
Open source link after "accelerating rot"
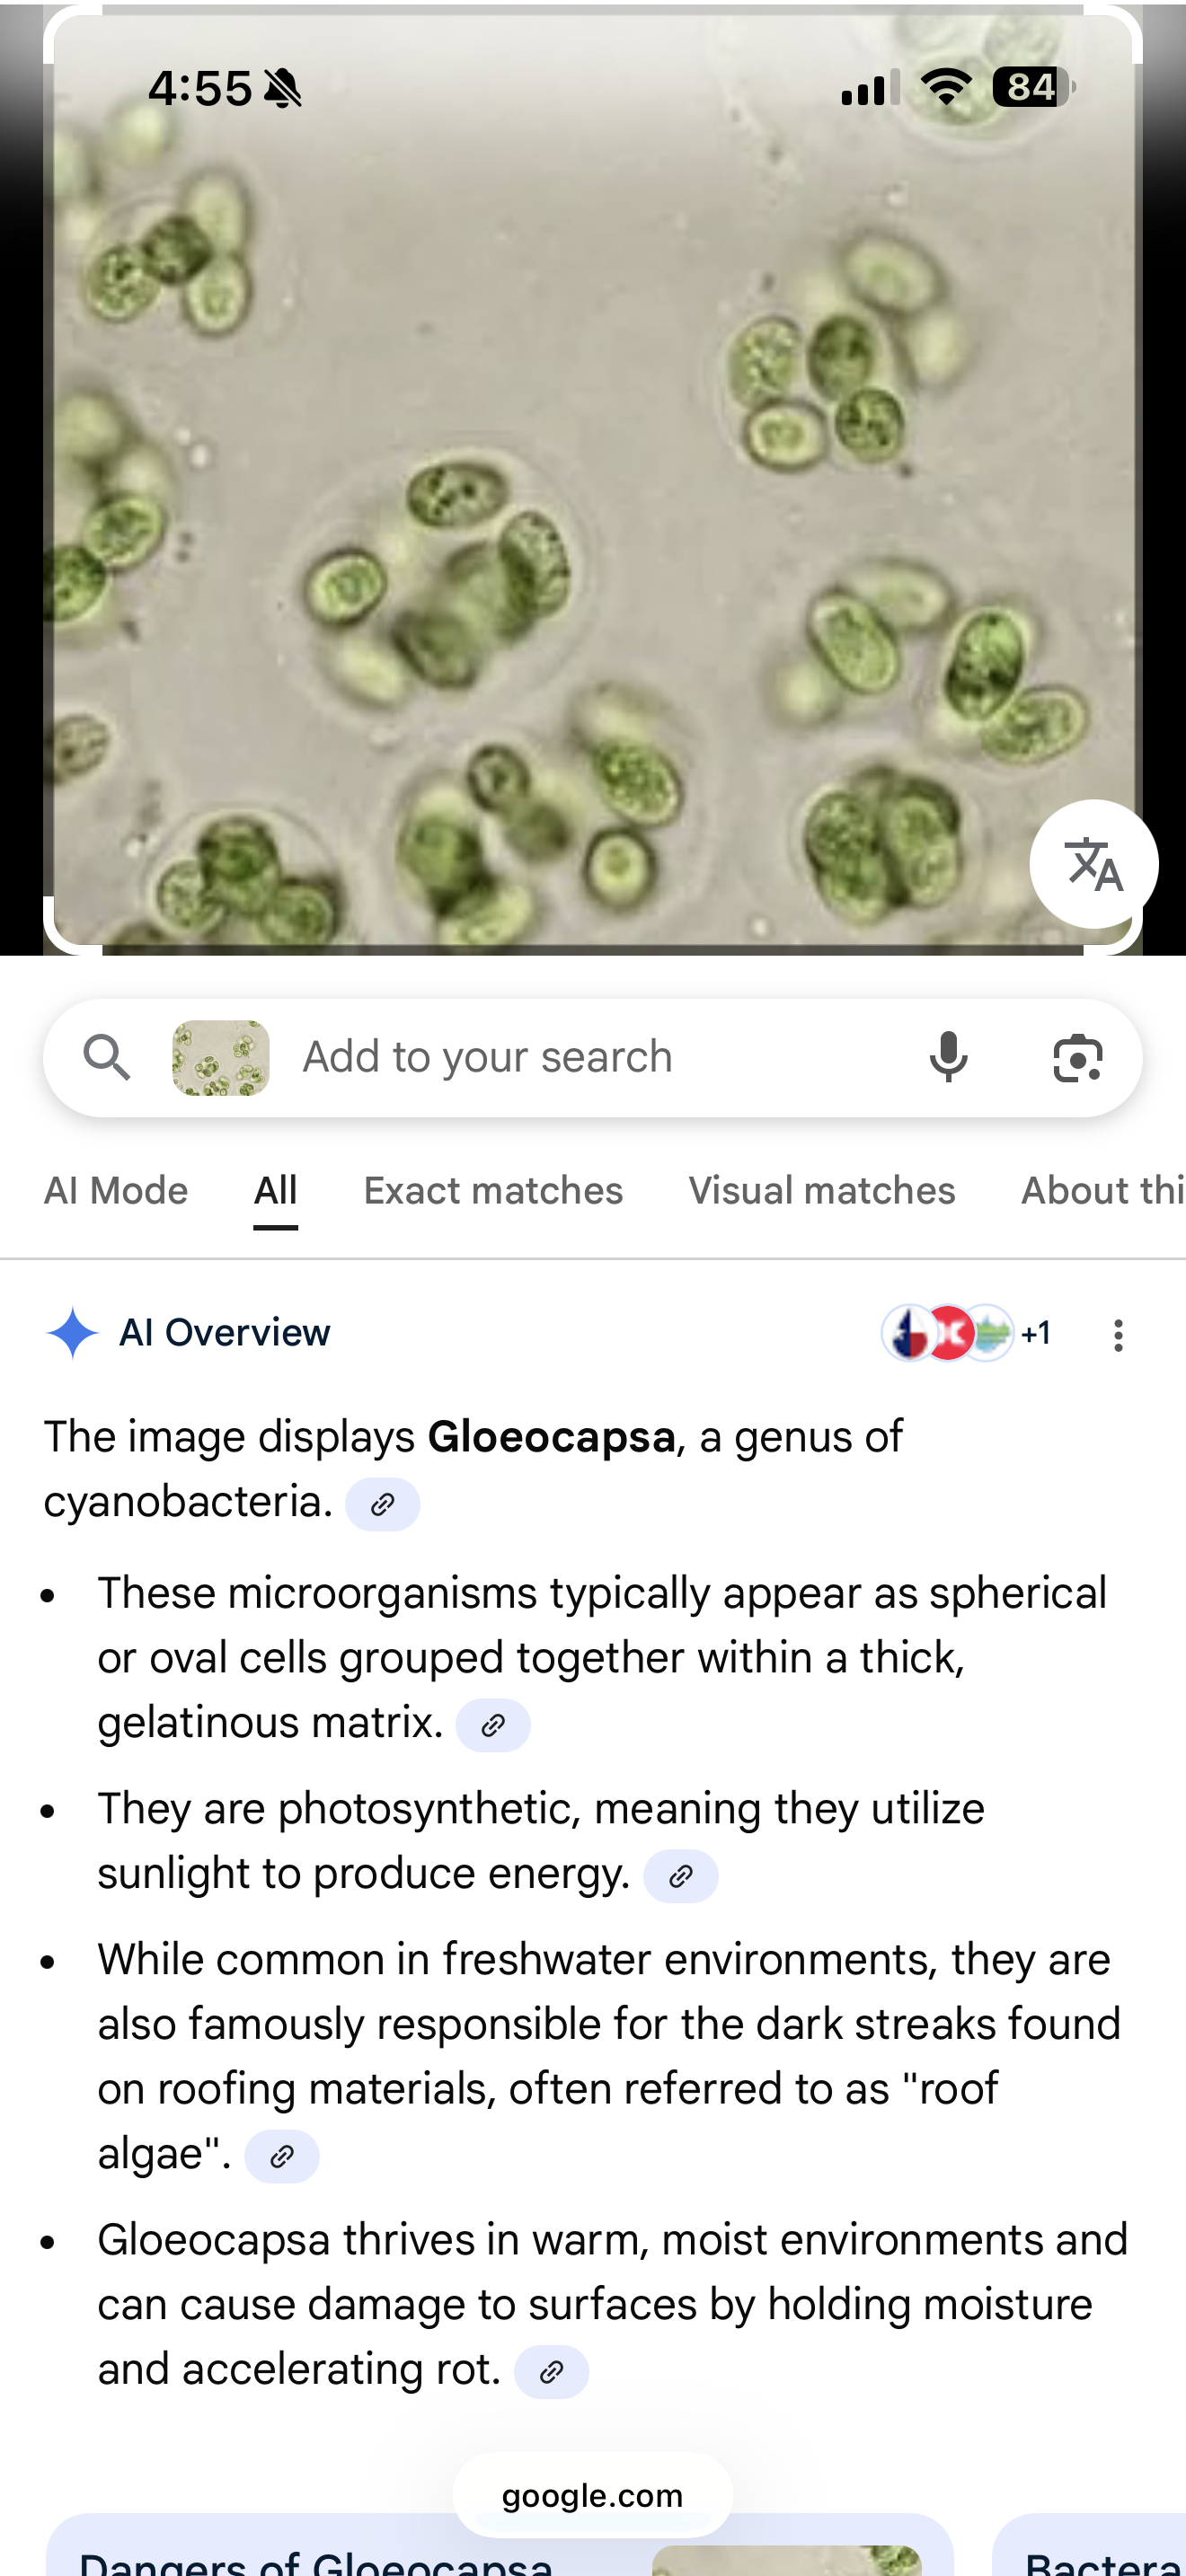pyautogui.click(x=551, y=2372)
